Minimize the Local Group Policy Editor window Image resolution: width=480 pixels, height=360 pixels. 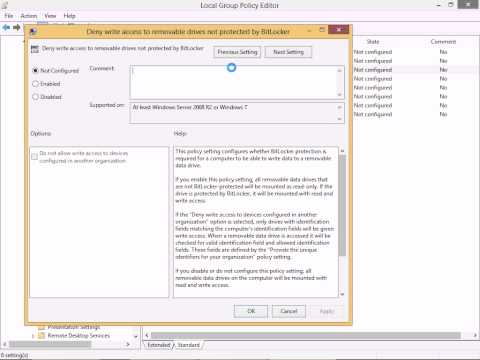tap(439, 5)
